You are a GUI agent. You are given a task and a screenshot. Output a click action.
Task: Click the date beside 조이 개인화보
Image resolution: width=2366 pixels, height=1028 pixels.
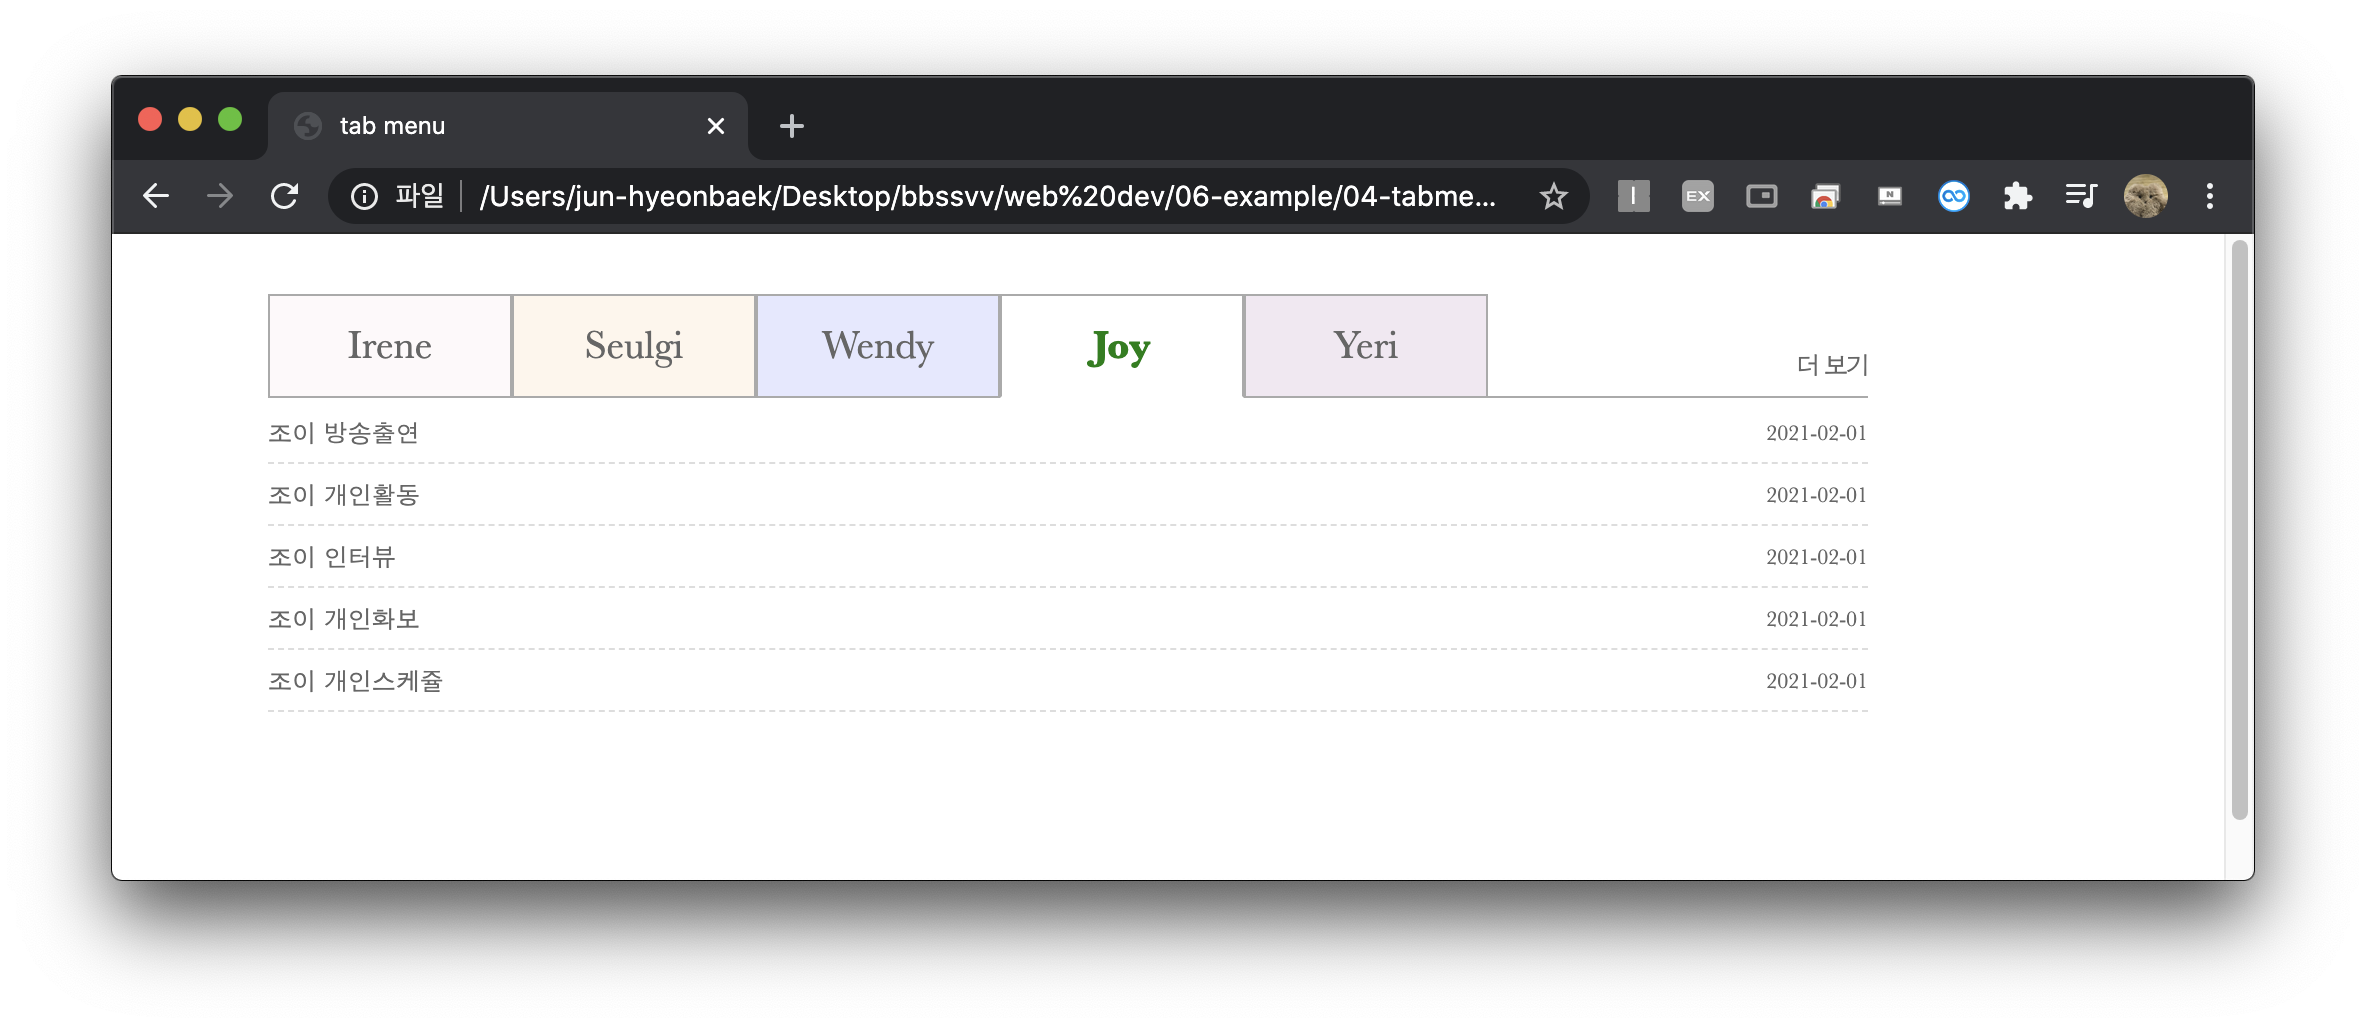point(1816,619)
